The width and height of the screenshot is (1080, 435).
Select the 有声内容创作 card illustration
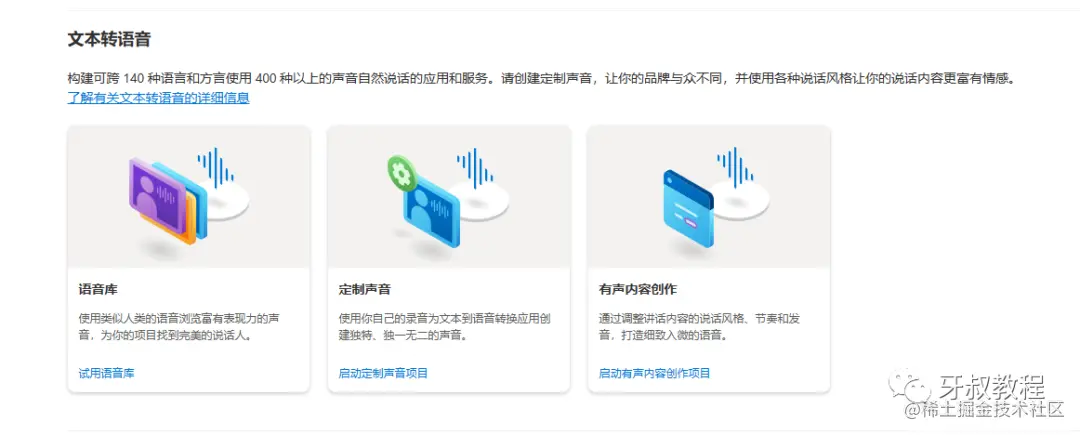pos(709,197)
